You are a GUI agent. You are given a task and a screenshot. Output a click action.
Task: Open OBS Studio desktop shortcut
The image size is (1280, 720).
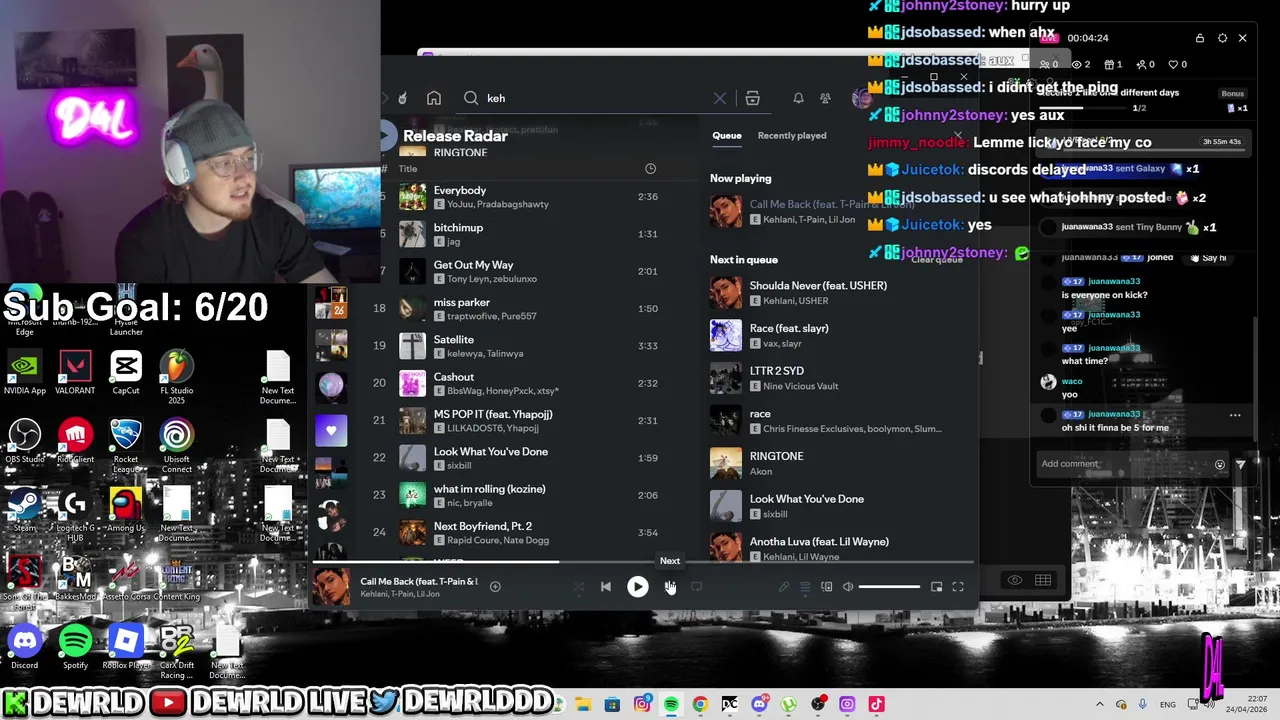click(x=25, y=441)
